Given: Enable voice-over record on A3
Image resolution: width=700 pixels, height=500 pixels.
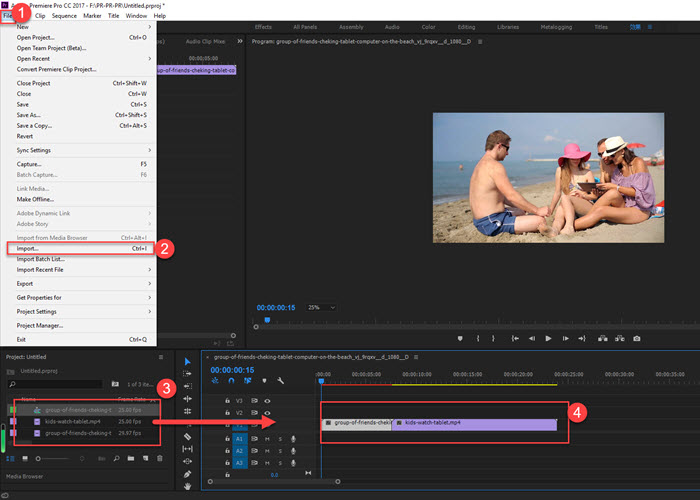Looking at the screenshot, I should [293, 463].
